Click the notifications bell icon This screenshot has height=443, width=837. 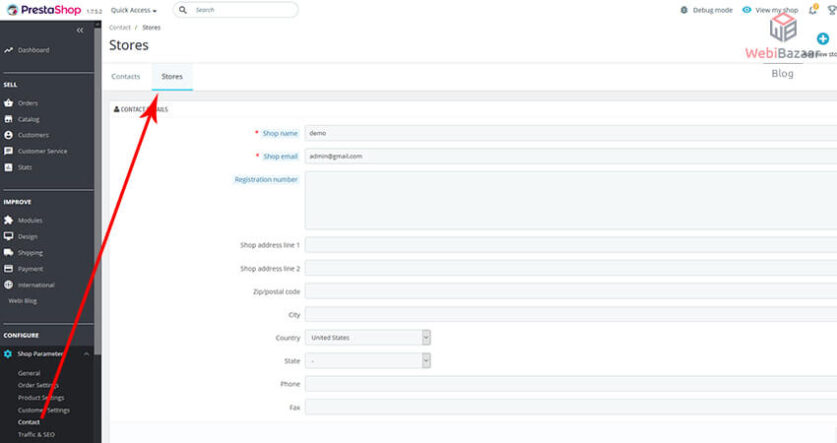pos(813,10)
